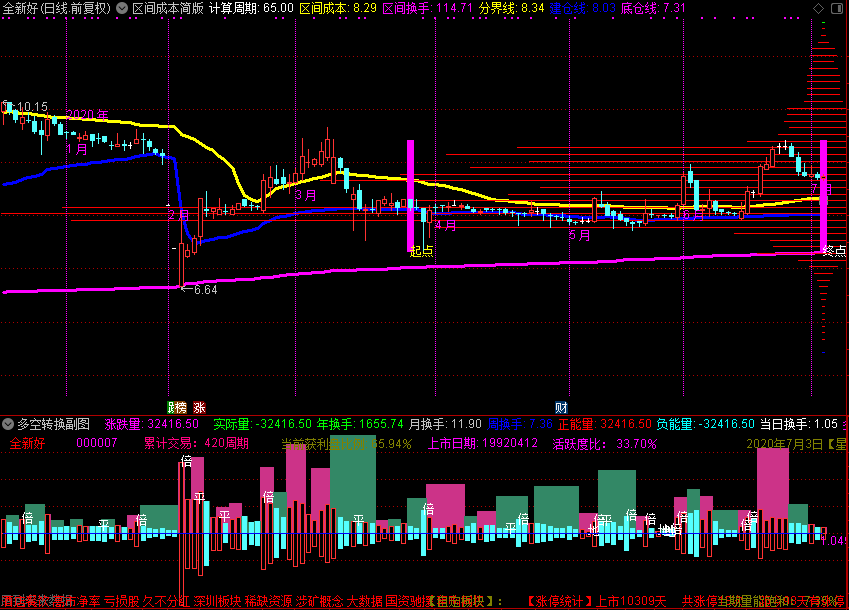The width and height of the screenshot is (849, 610).
Task: Click the 10.15 high price label
Action: [x=32, y=107]
